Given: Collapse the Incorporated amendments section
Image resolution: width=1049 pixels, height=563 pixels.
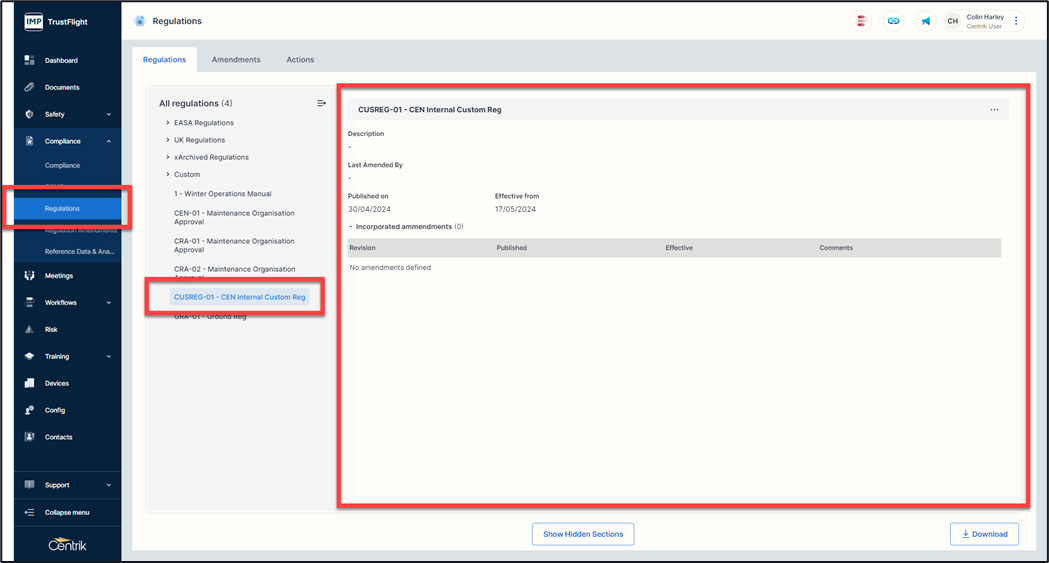Looking at the screenshot, I should pos(351,227).
